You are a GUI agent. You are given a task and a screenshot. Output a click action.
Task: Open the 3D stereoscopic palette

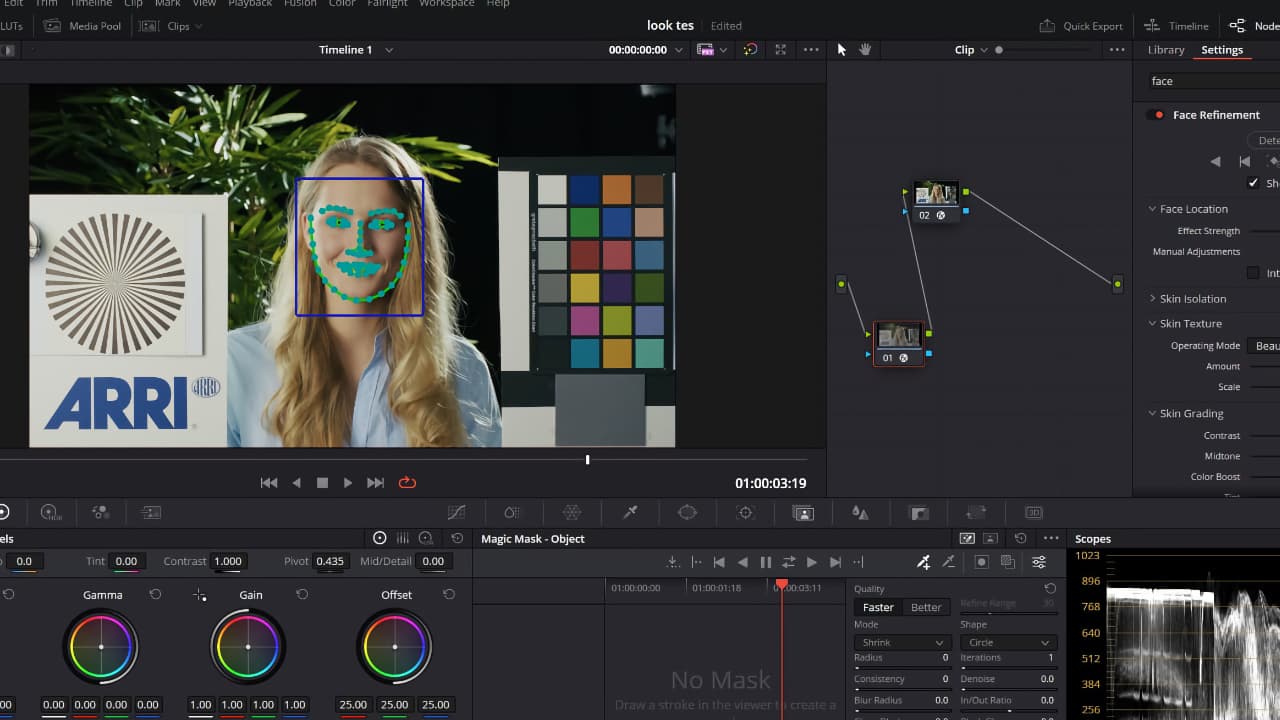1034,512
